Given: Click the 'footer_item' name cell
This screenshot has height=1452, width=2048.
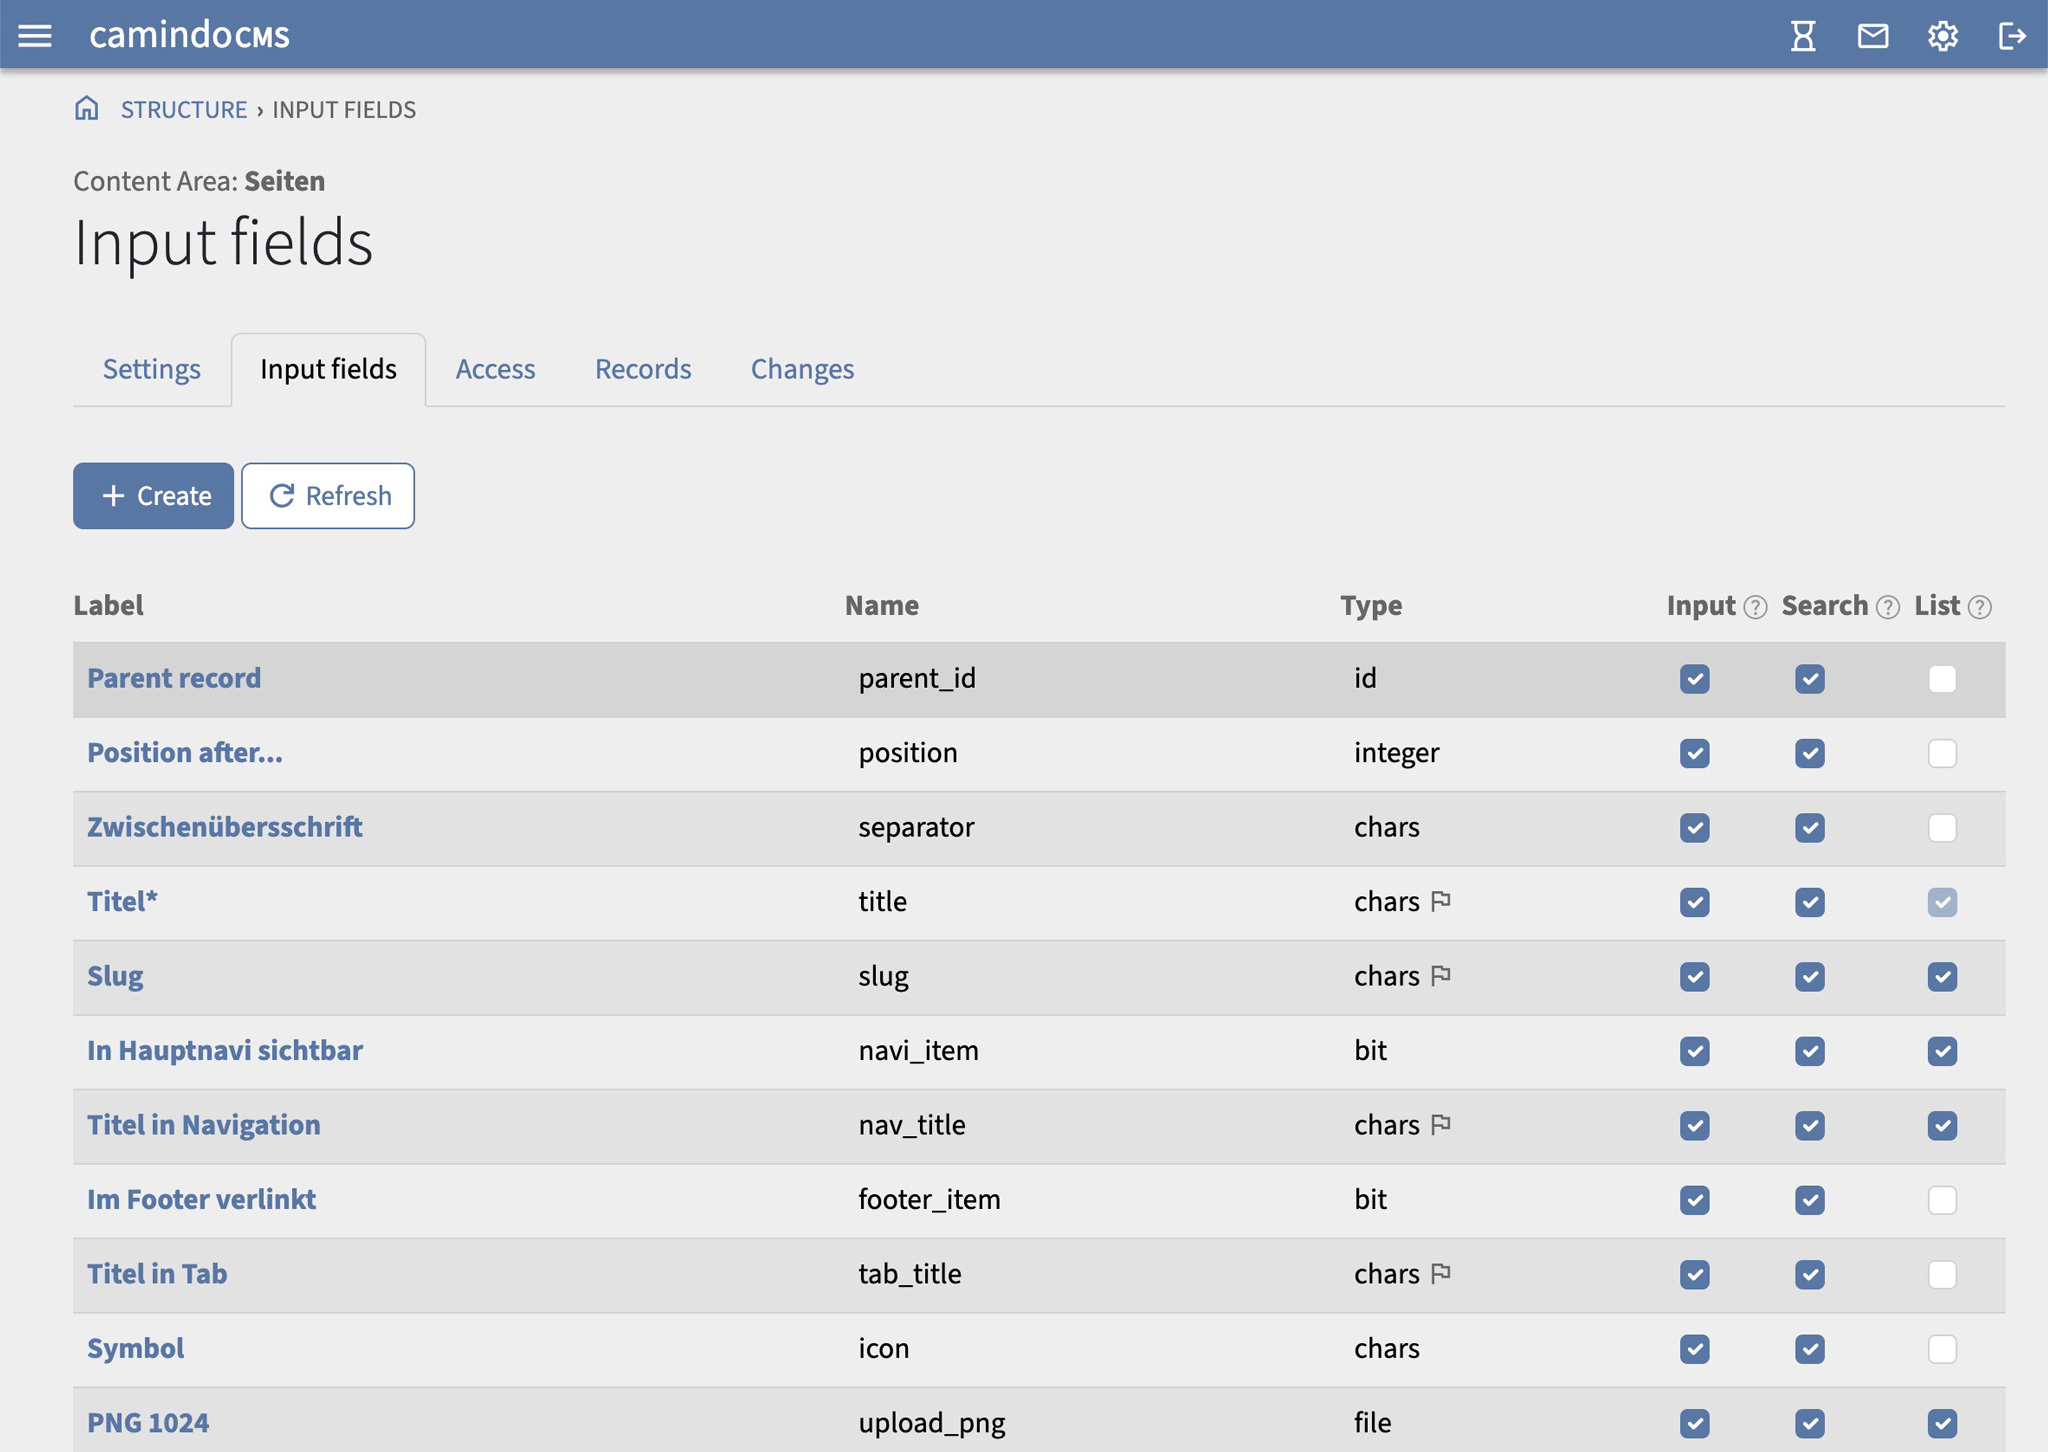Looking at the screenshot, I should click(x=929, y=1199).
